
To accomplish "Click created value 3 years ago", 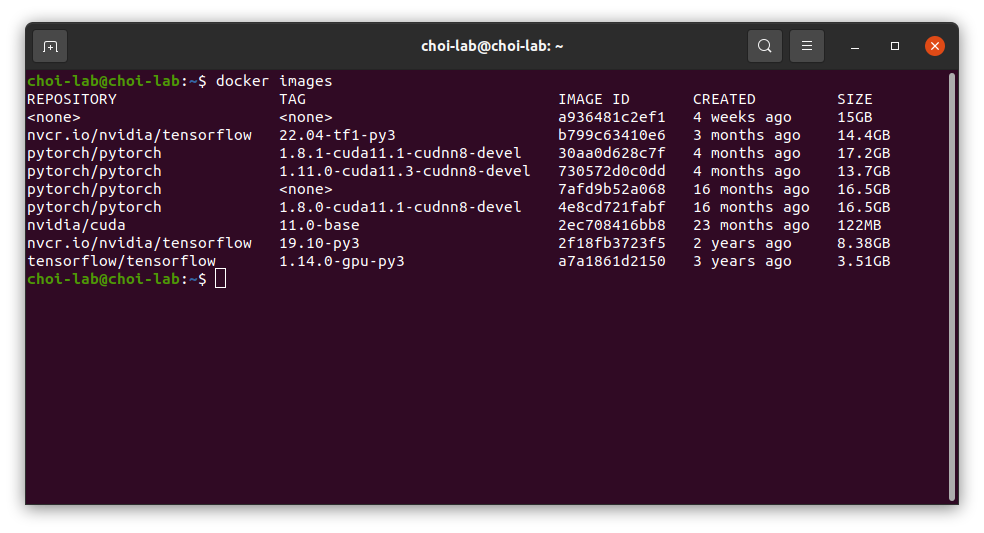I will (742, 261).
